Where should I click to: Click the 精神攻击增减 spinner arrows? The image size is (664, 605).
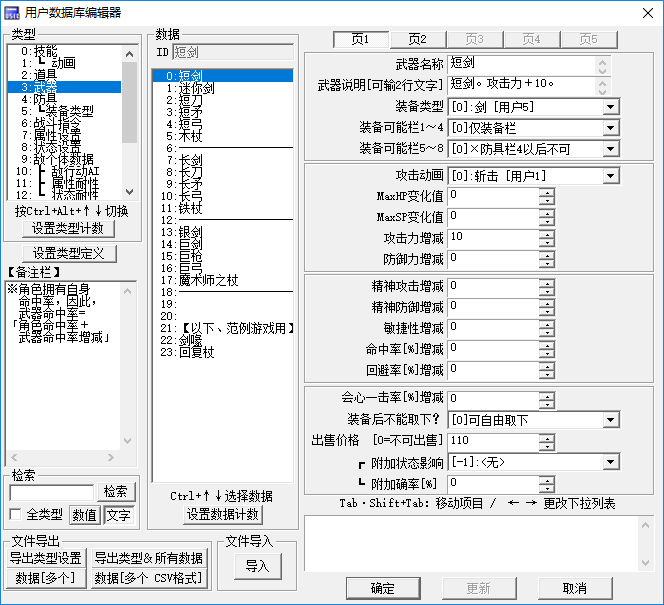click(x=547, y=287)
